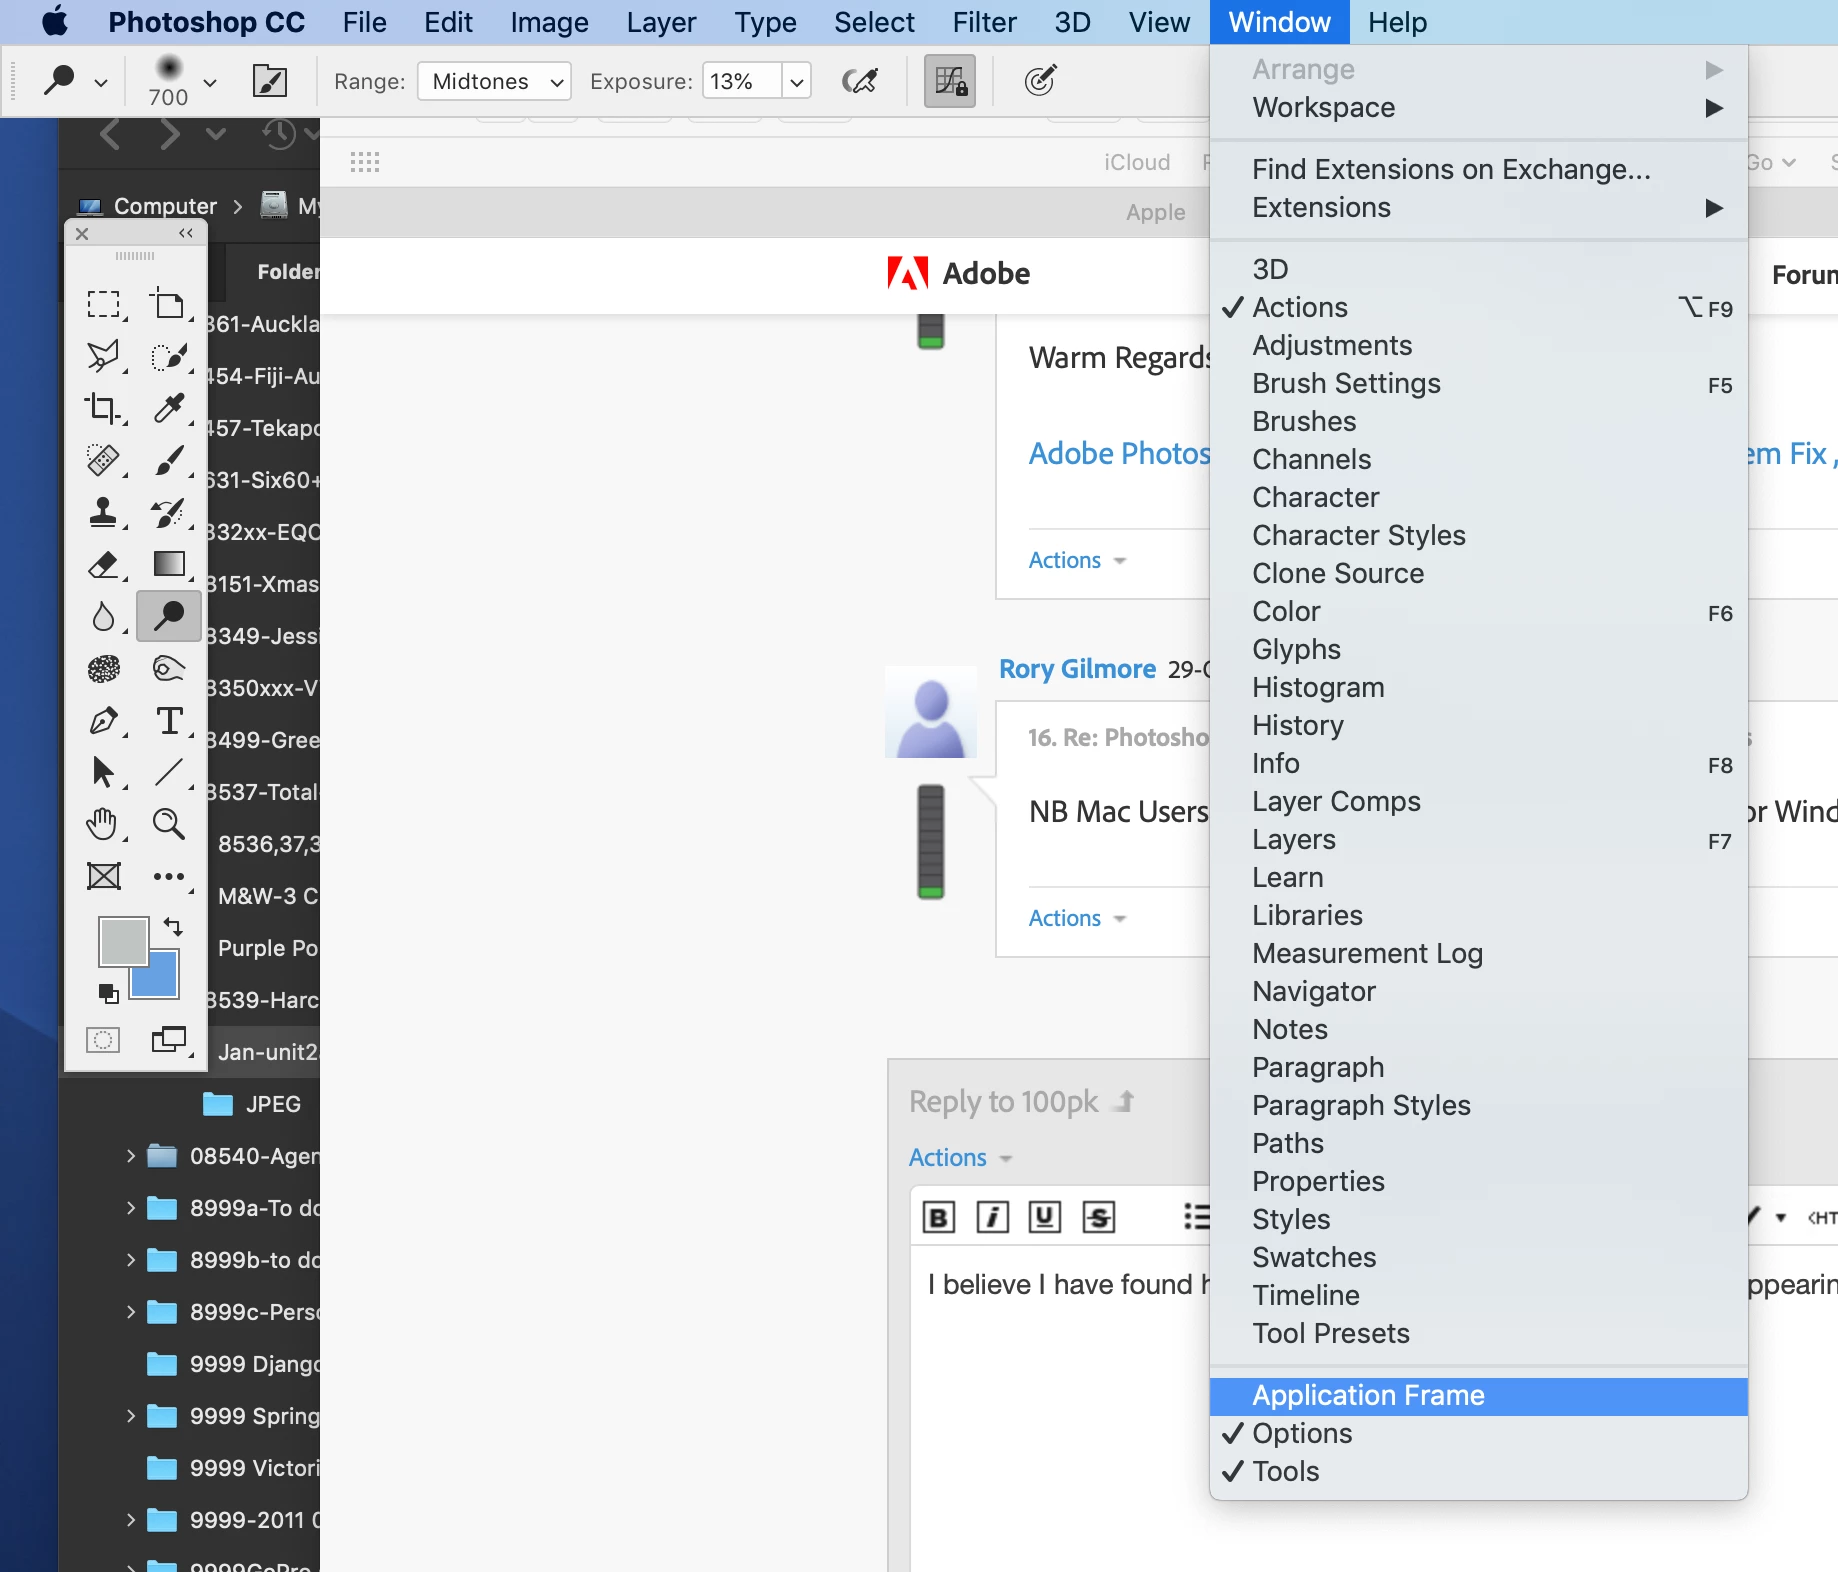
Task: Select the History Brush tool
Action: [x=168, y=512]
